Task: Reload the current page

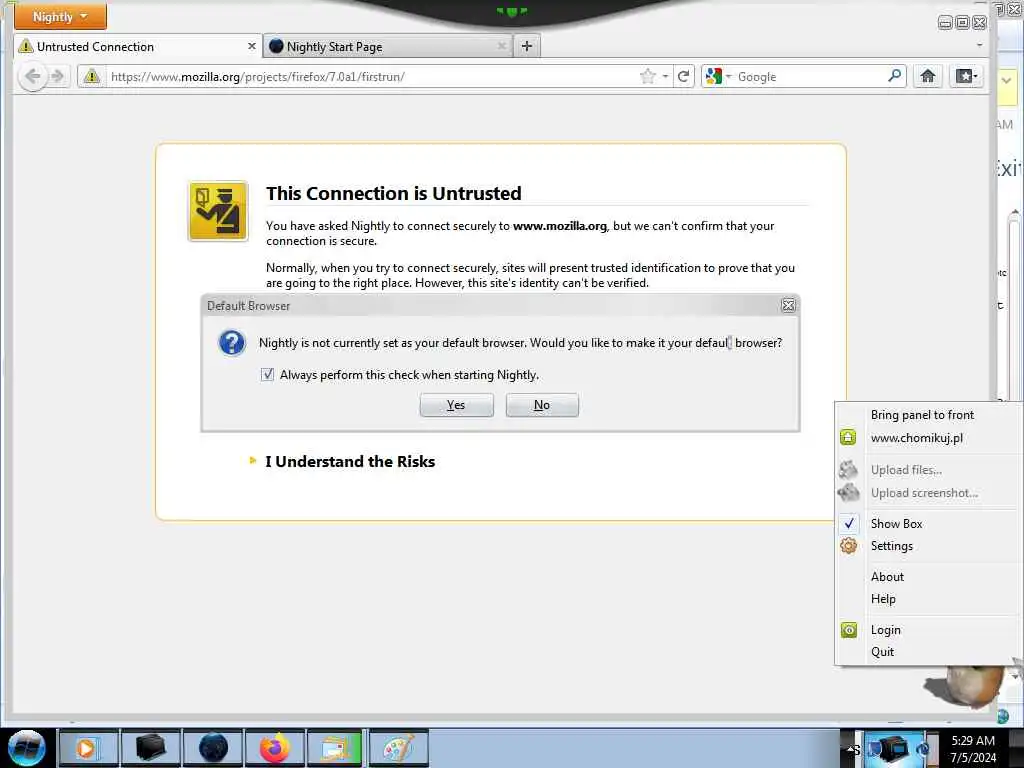Action: click(x=683, y=76)
